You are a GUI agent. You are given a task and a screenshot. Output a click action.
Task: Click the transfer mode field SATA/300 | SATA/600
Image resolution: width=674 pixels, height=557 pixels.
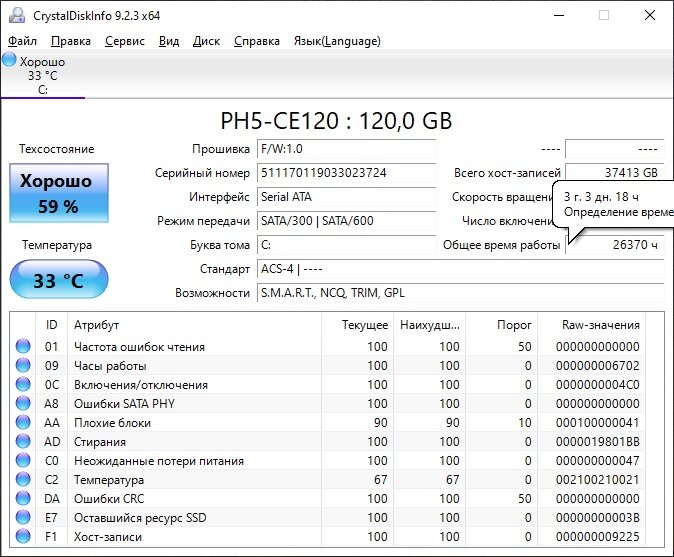(346, 221)
